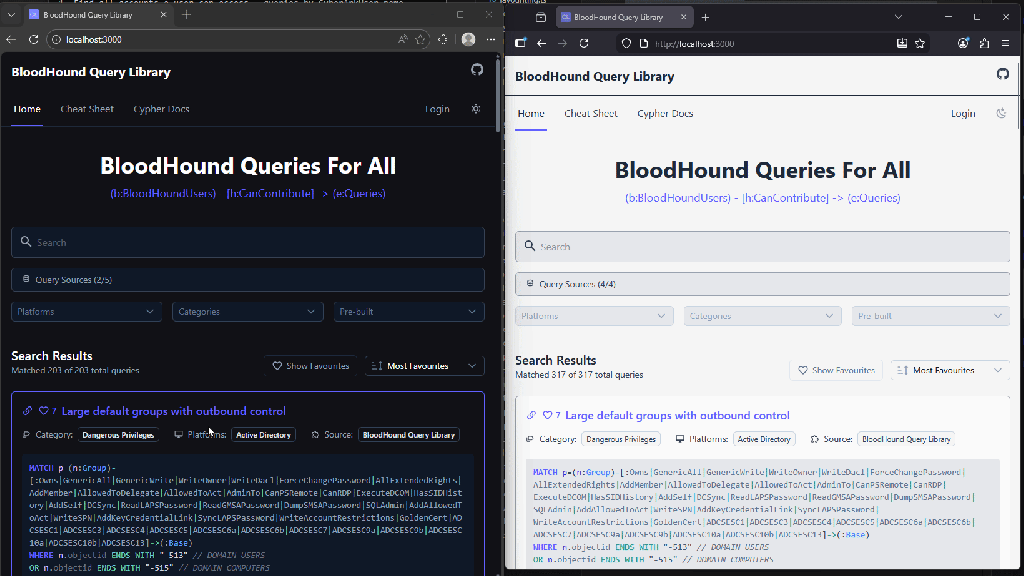Image resolution: width=1024 pixels, height=576 pixels.
Task: Click the Login link in the light-theme window
Action: 963,113
